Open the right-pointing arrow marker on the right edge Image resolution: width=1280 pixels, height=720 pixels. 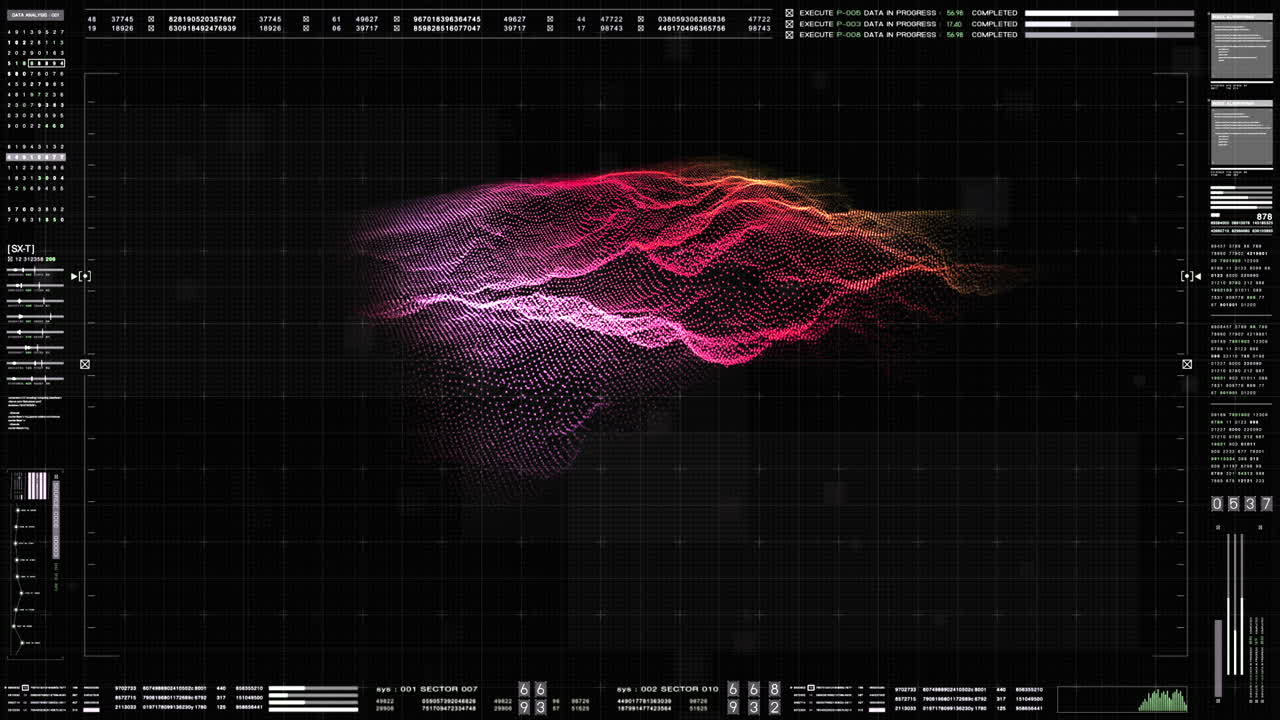pyautogui.click(x=1196, y=276)
